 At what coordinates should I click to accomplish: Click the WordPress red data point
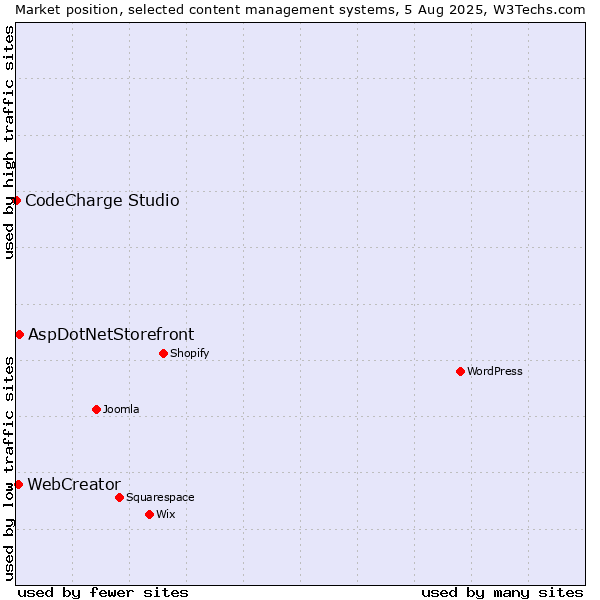point(460,372)
